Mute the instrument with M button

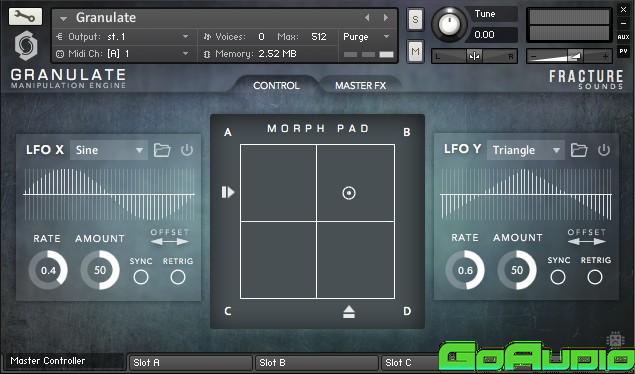click(x=416, y=51)
